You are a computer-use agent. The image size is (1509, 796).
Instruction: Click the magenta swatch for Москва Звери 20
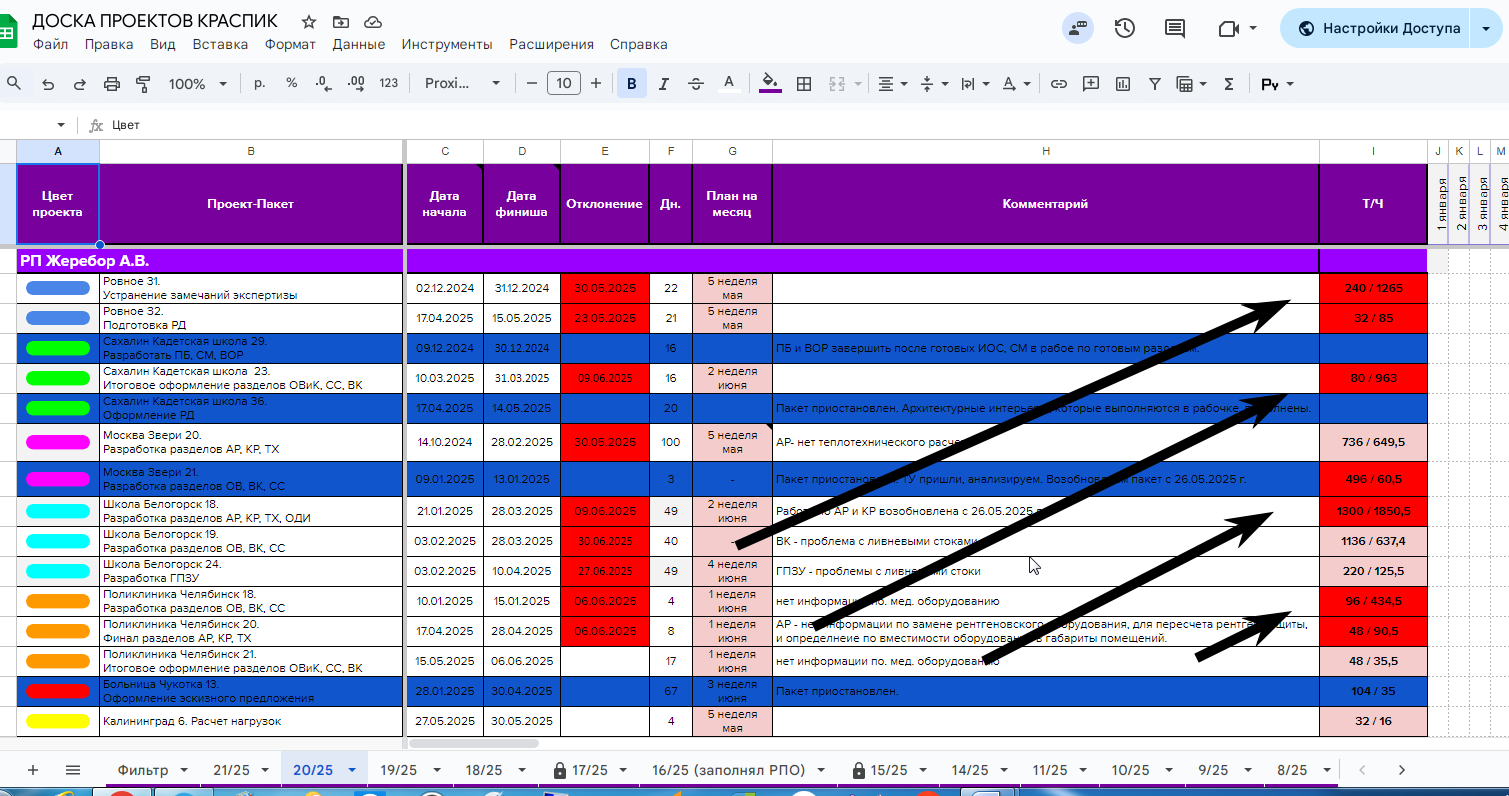(57, 442)
